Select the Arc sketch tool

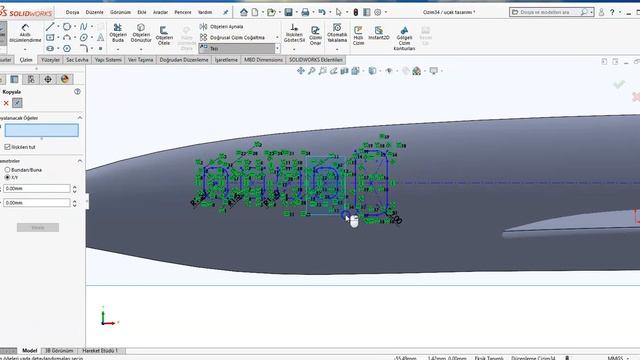click(67, 38)
